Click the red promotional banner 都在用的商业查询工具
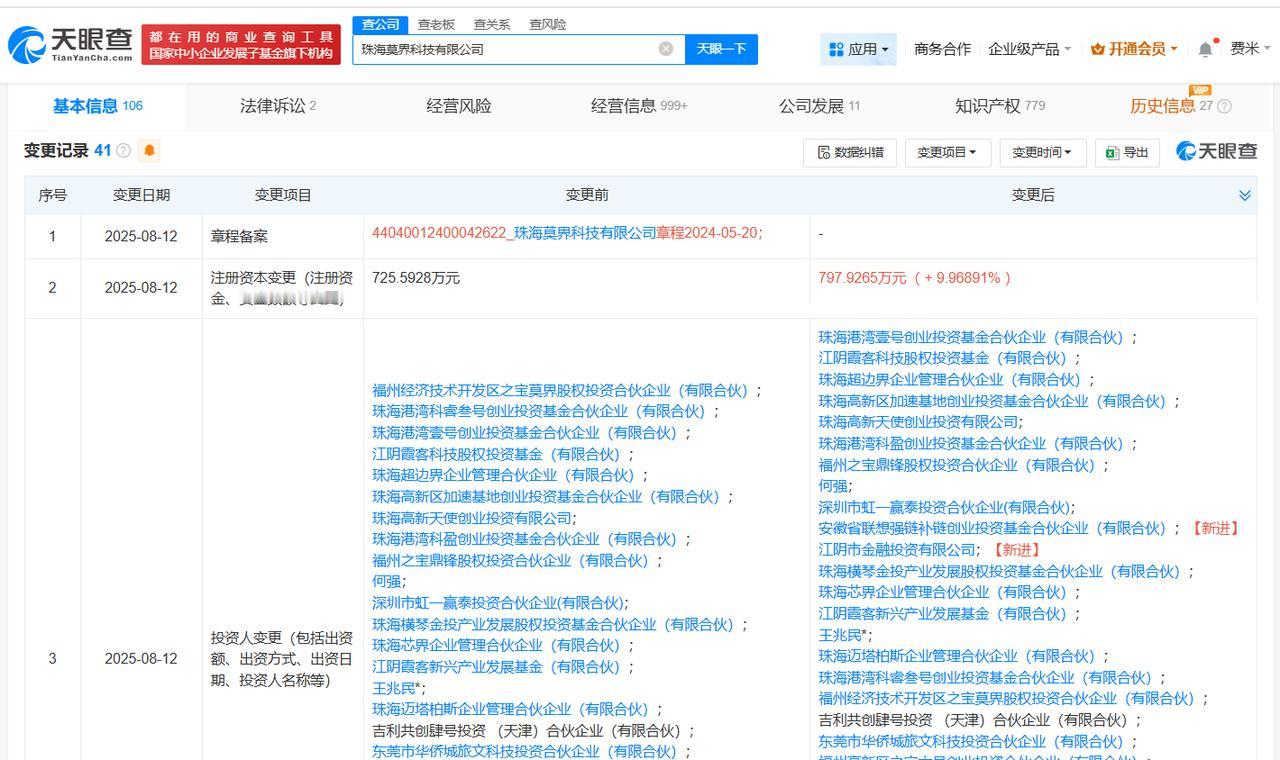The image size is (1280, 760). [x=241, y=45]
